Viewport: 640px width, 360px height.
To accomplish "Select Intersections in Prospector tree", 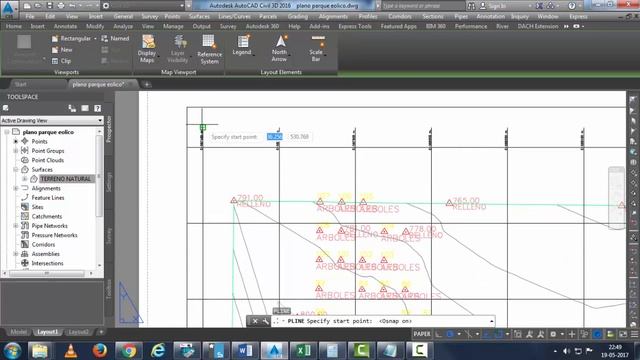I will [x=47, y=263].
